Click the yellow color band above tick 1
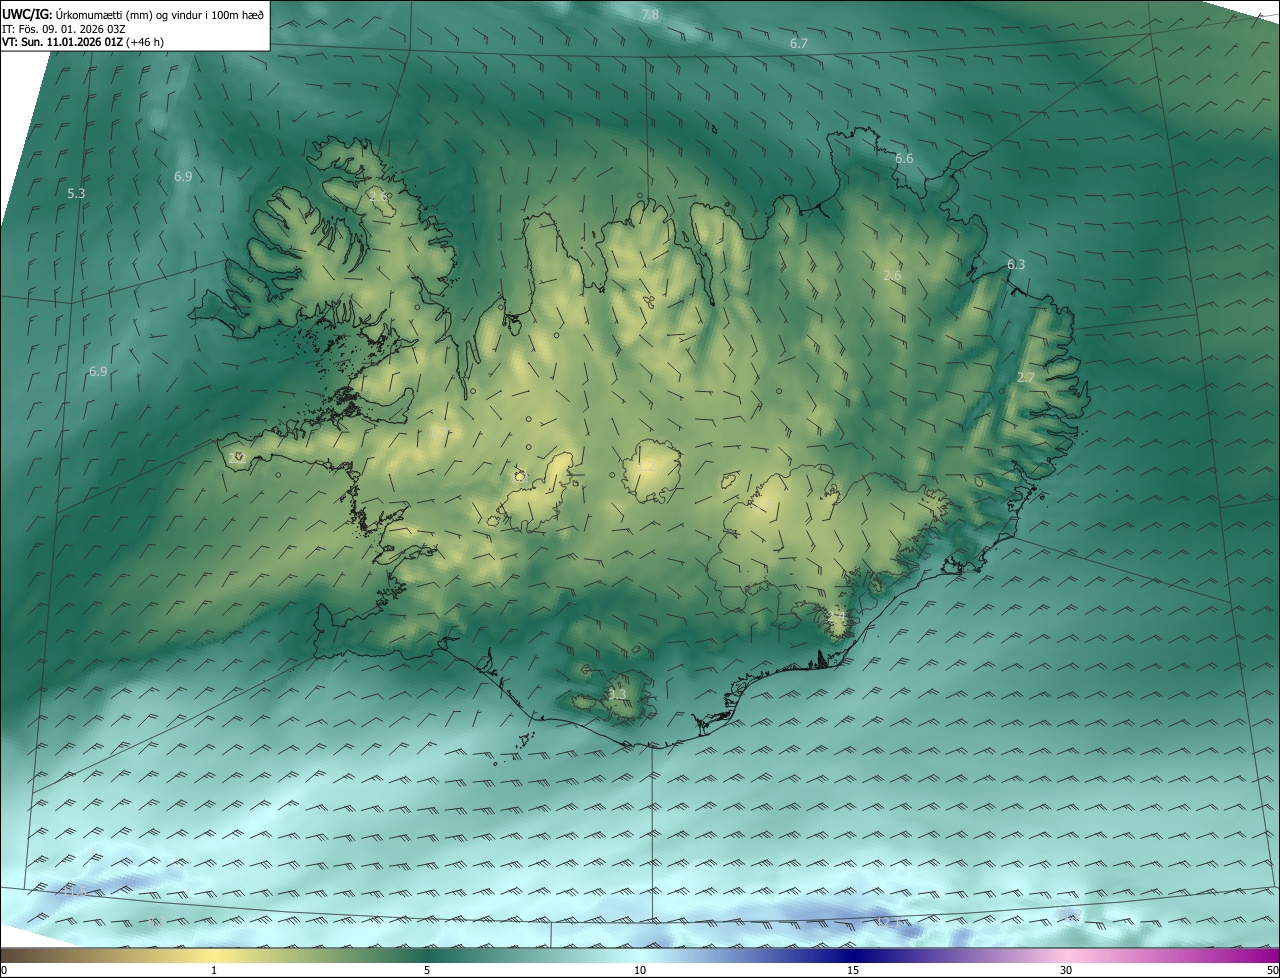This screenshot has height=978, width=1280. (214, 955)
